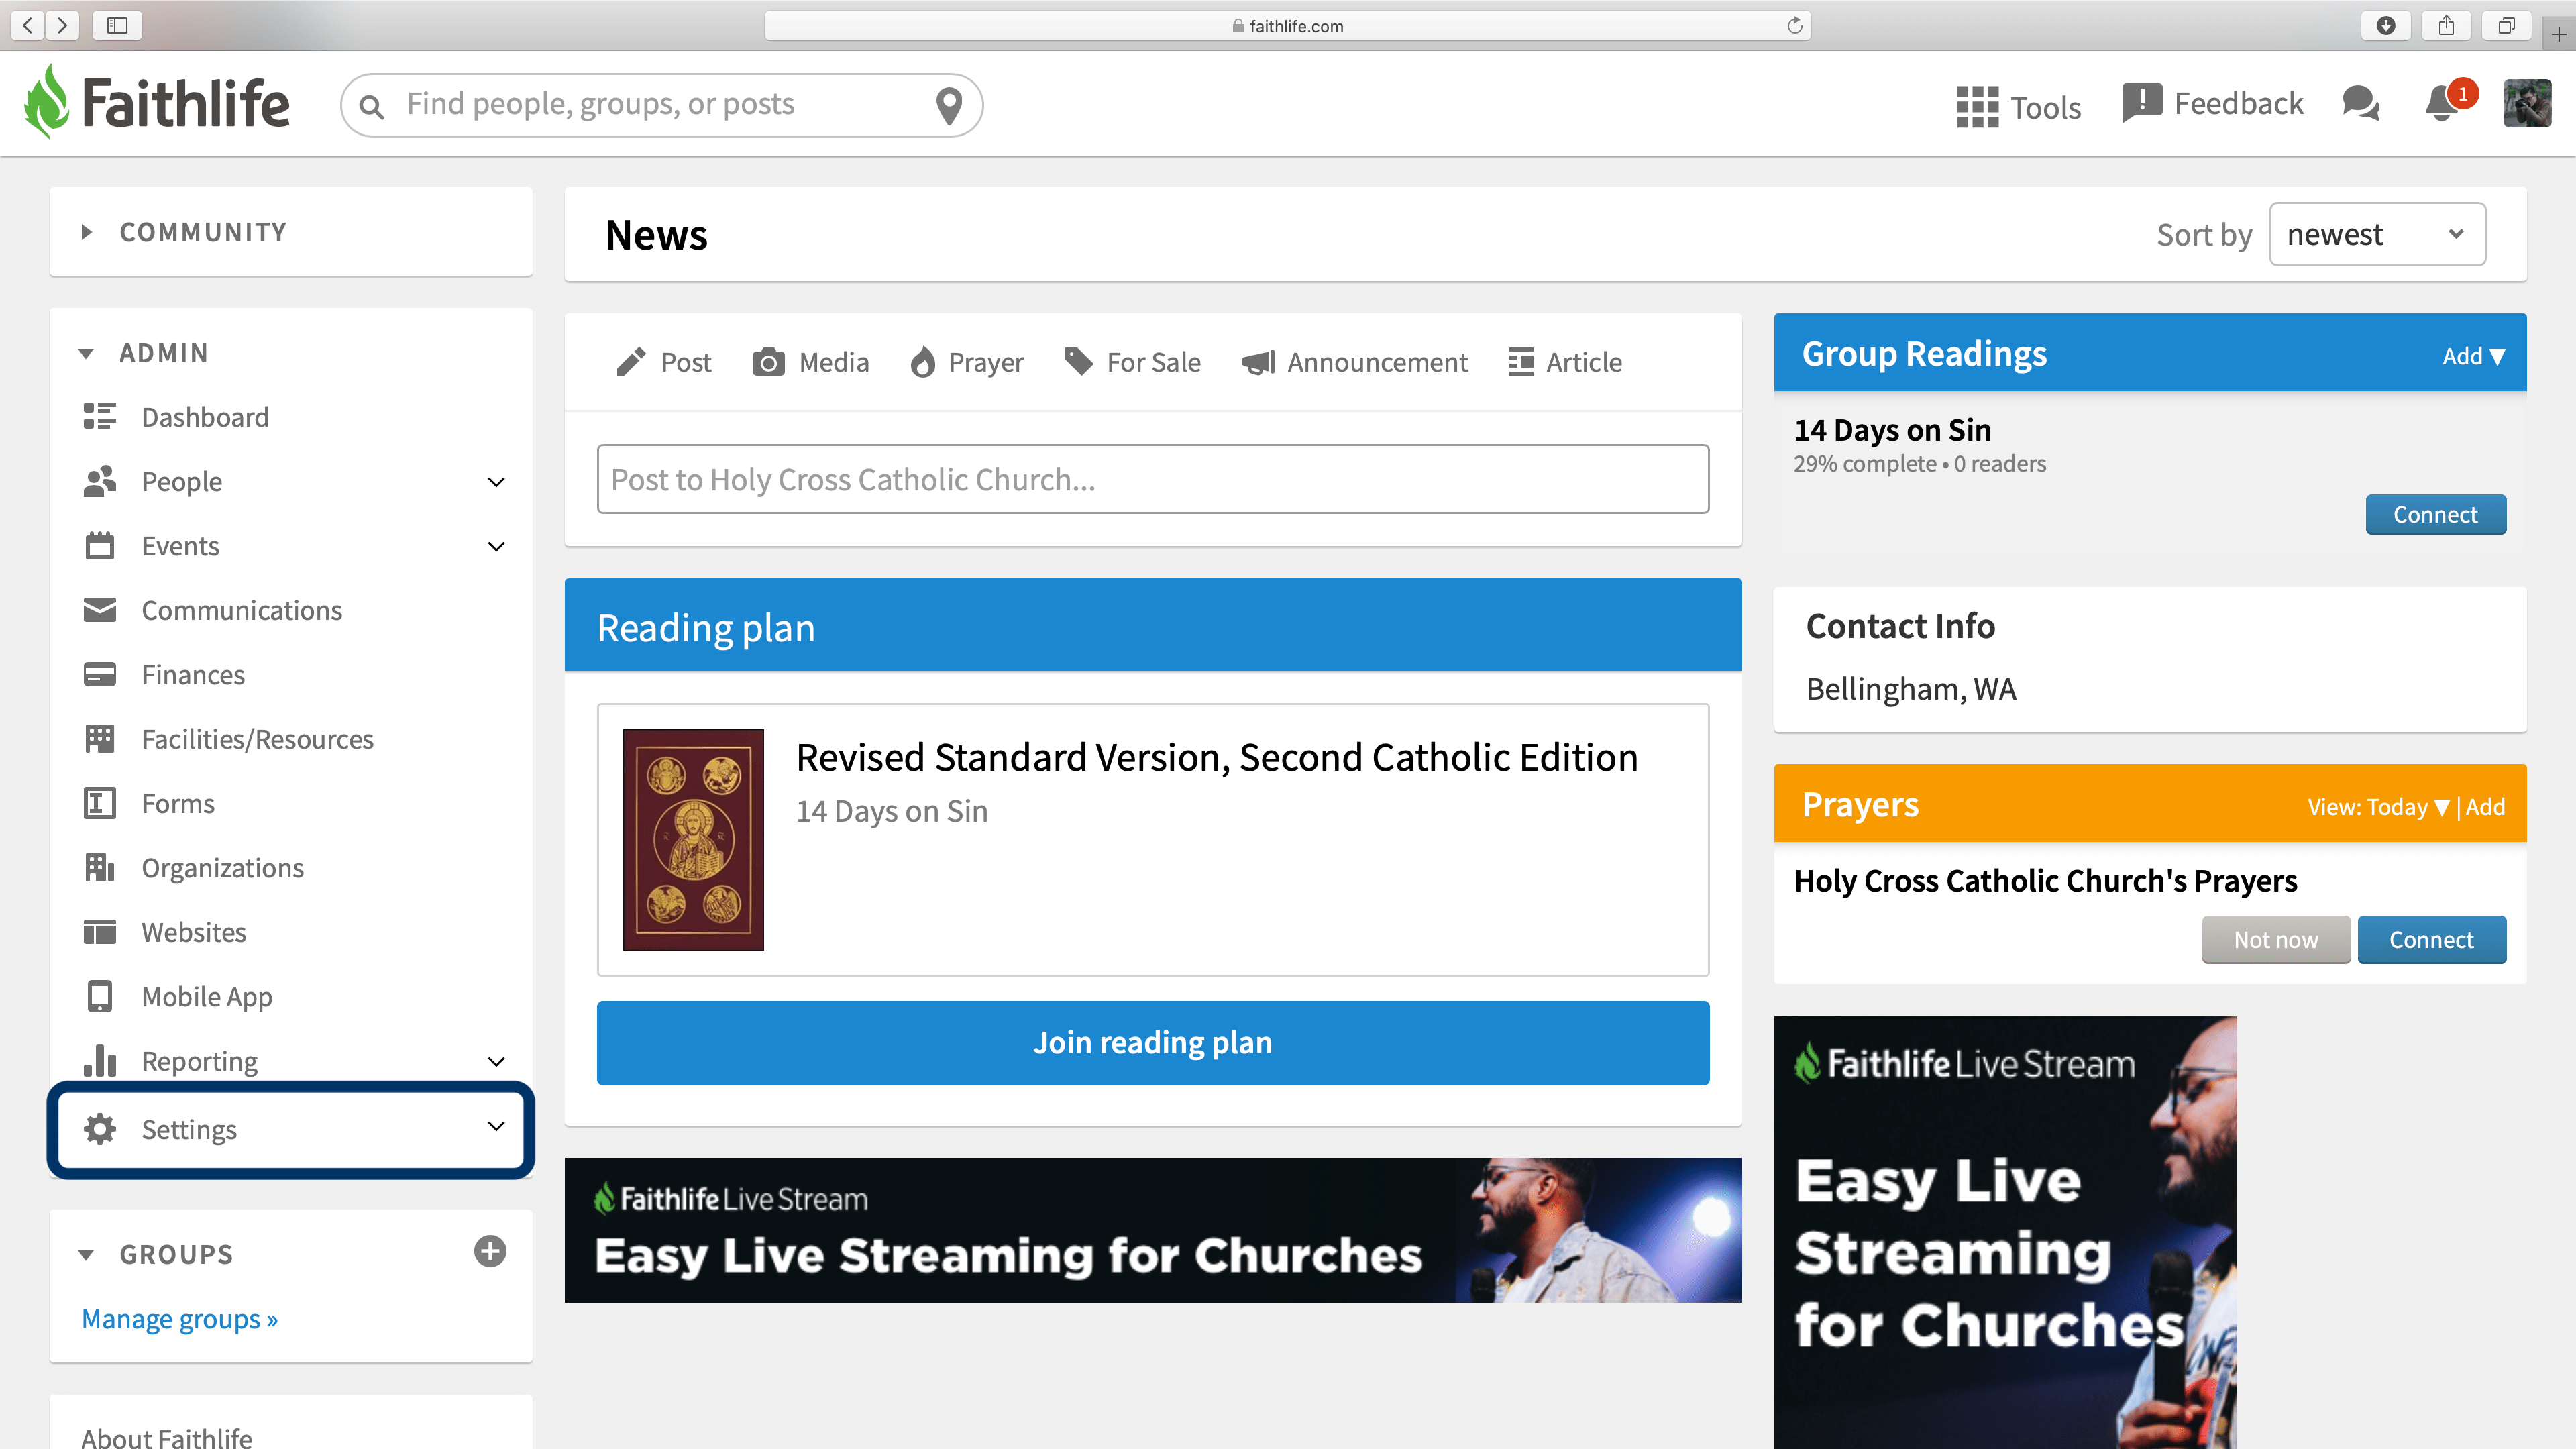2576x1449 pixels.
Task: Click the Announcement megaphone icon
Action: pos(1258,362)
